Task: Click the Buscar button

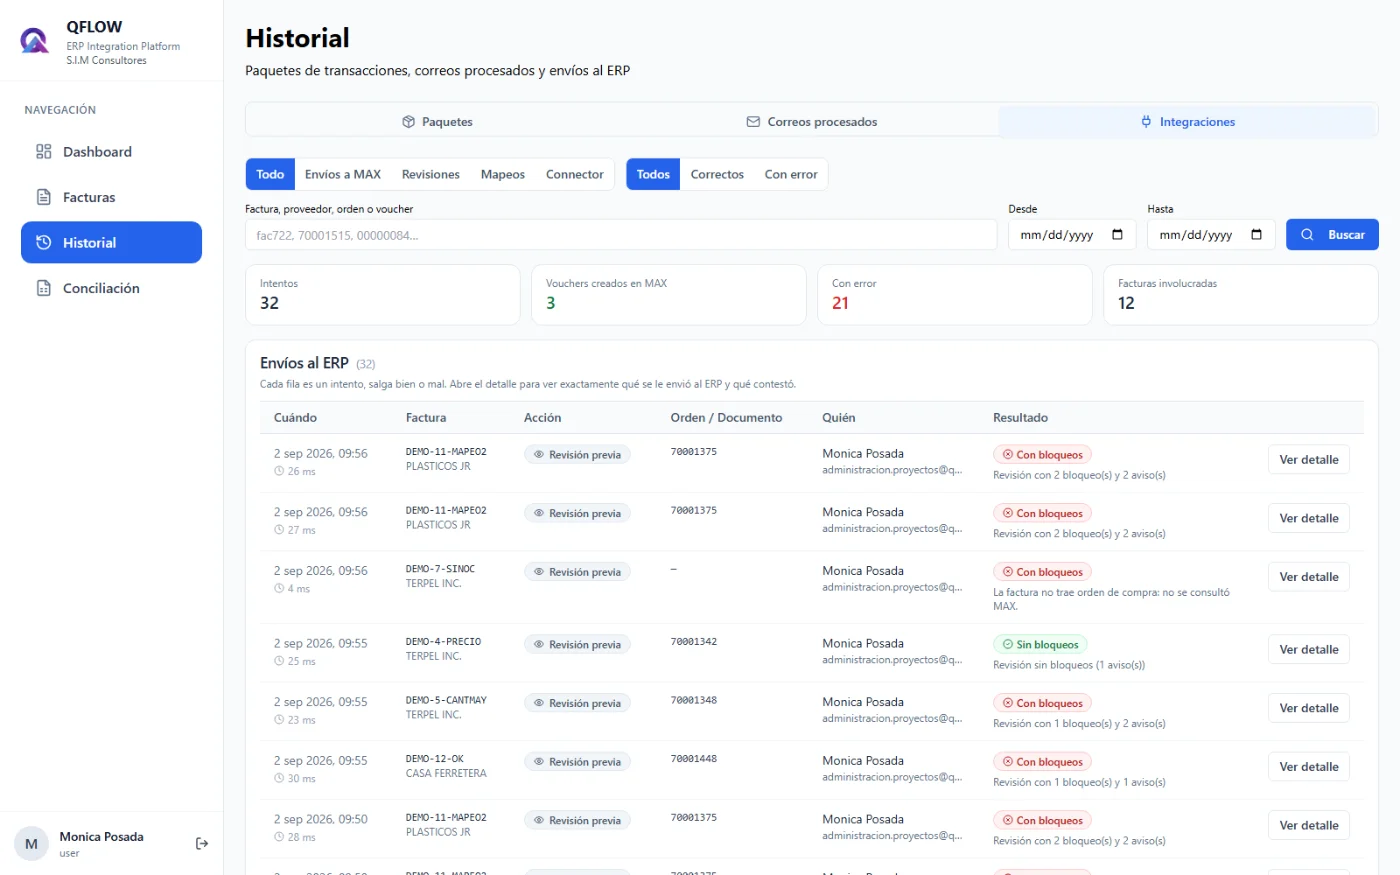Action: point(1332,235)
